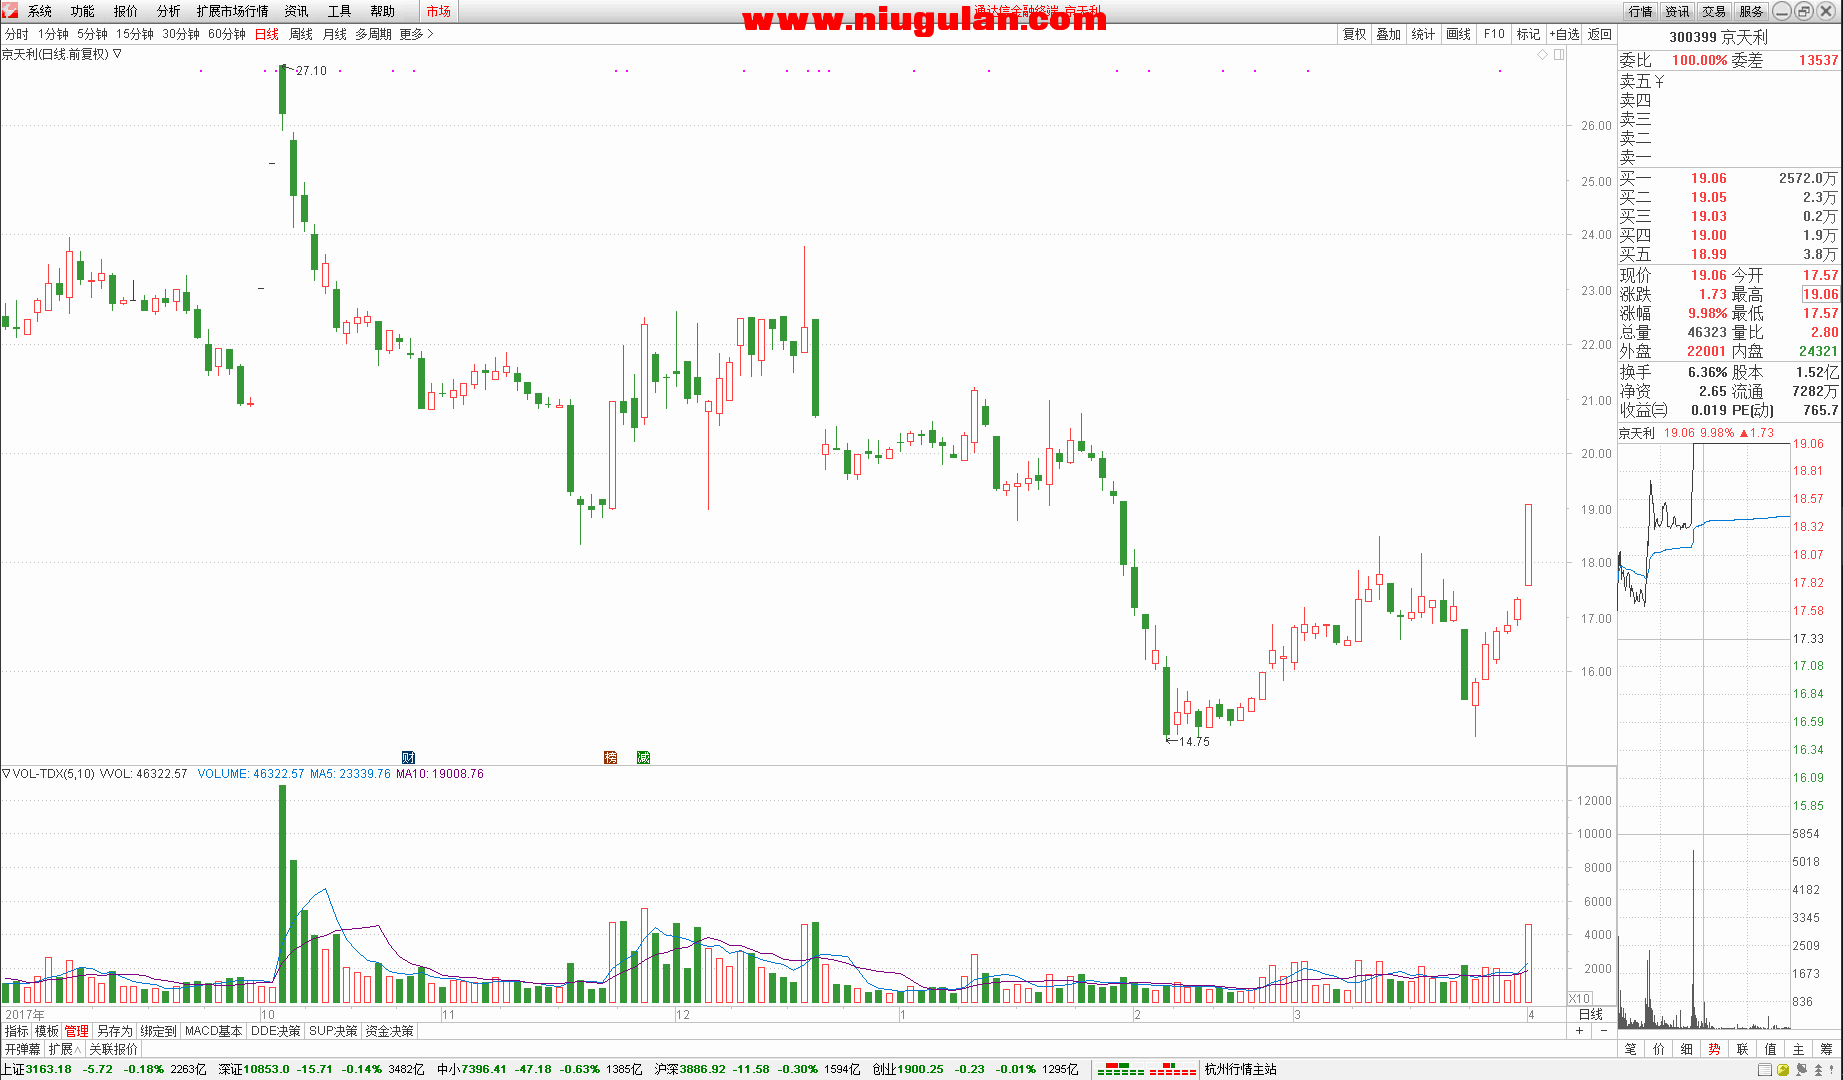Image resolution: width=1843 pixels, height=1080 pixels.
Task: Switch to 5分钟 chart period
Action: coord(92,34)
